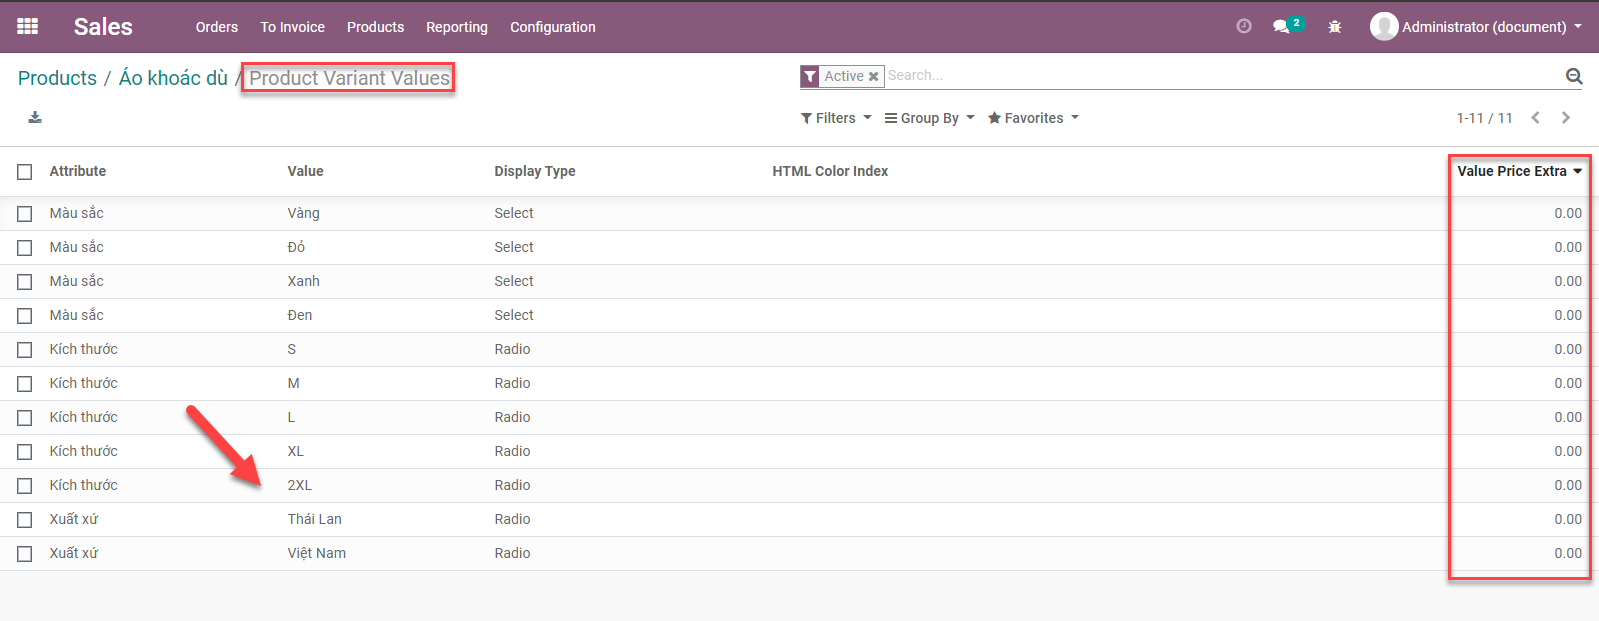Open the Group By dropdown
This screenshot has height=621, width=1599.
(929, 118)
